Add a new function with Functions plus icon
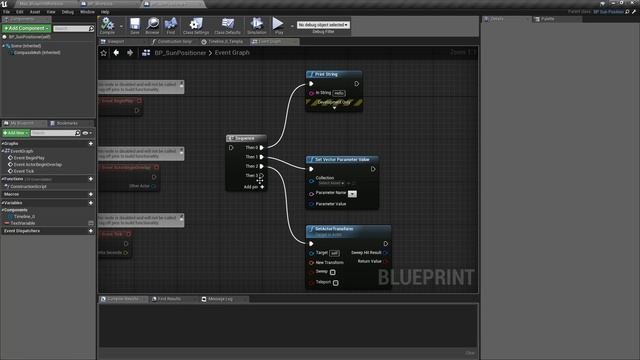The height and width of the screenshot is (360, 640). coord(91,179)
